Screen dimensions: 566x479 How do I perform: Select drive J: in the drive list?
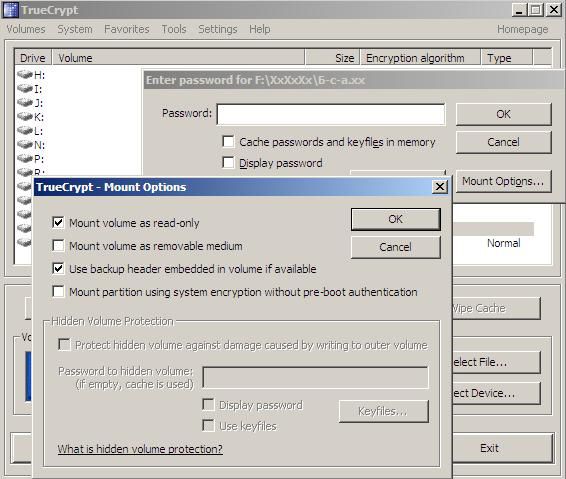(30, 103)
